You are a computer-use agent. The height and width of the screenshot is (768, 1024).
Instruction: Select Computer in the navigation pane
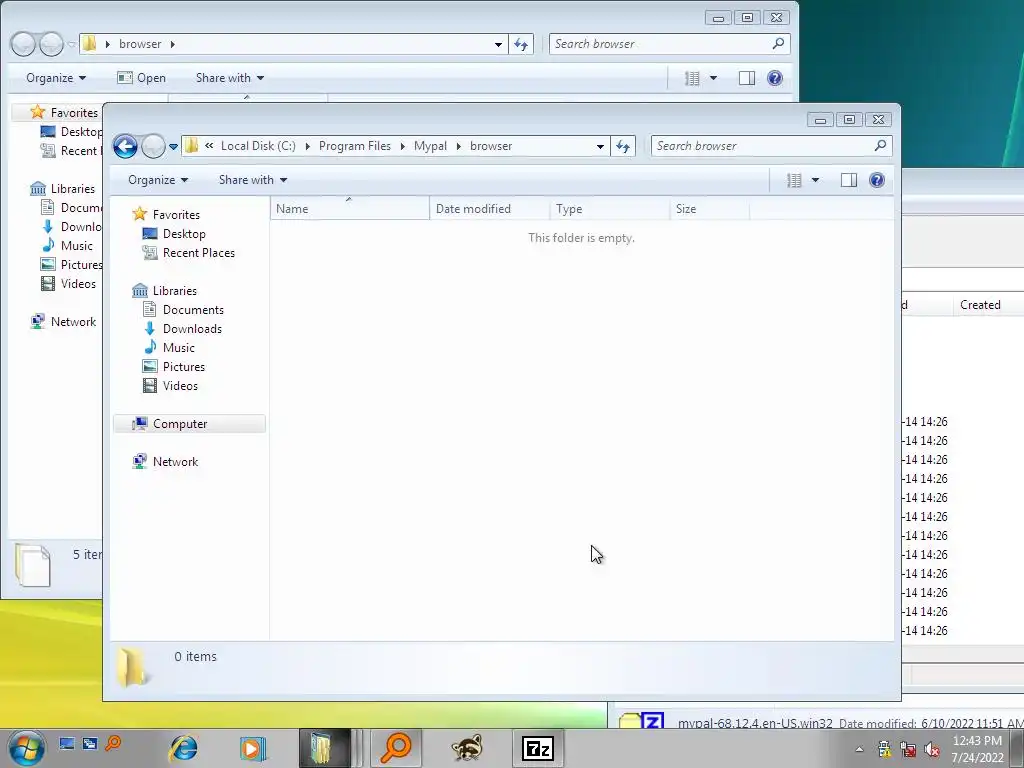(189, 424)
